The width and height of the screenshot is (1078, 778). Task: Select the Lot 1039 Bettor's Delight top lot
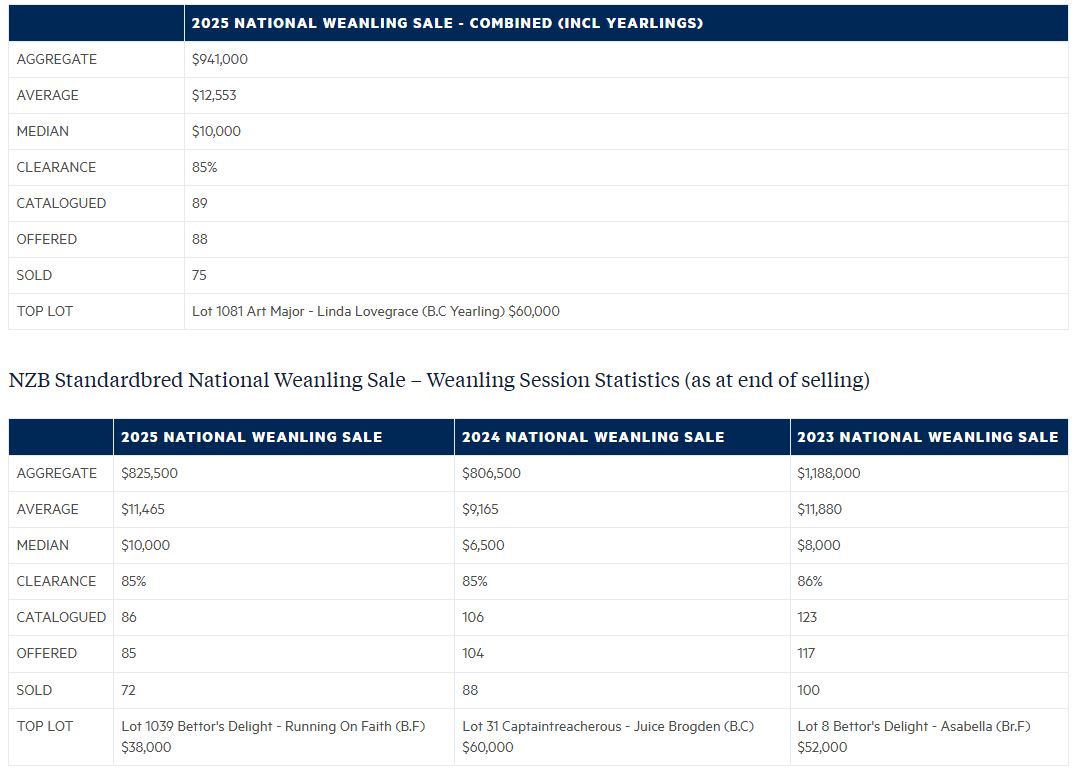coord(273,736)
